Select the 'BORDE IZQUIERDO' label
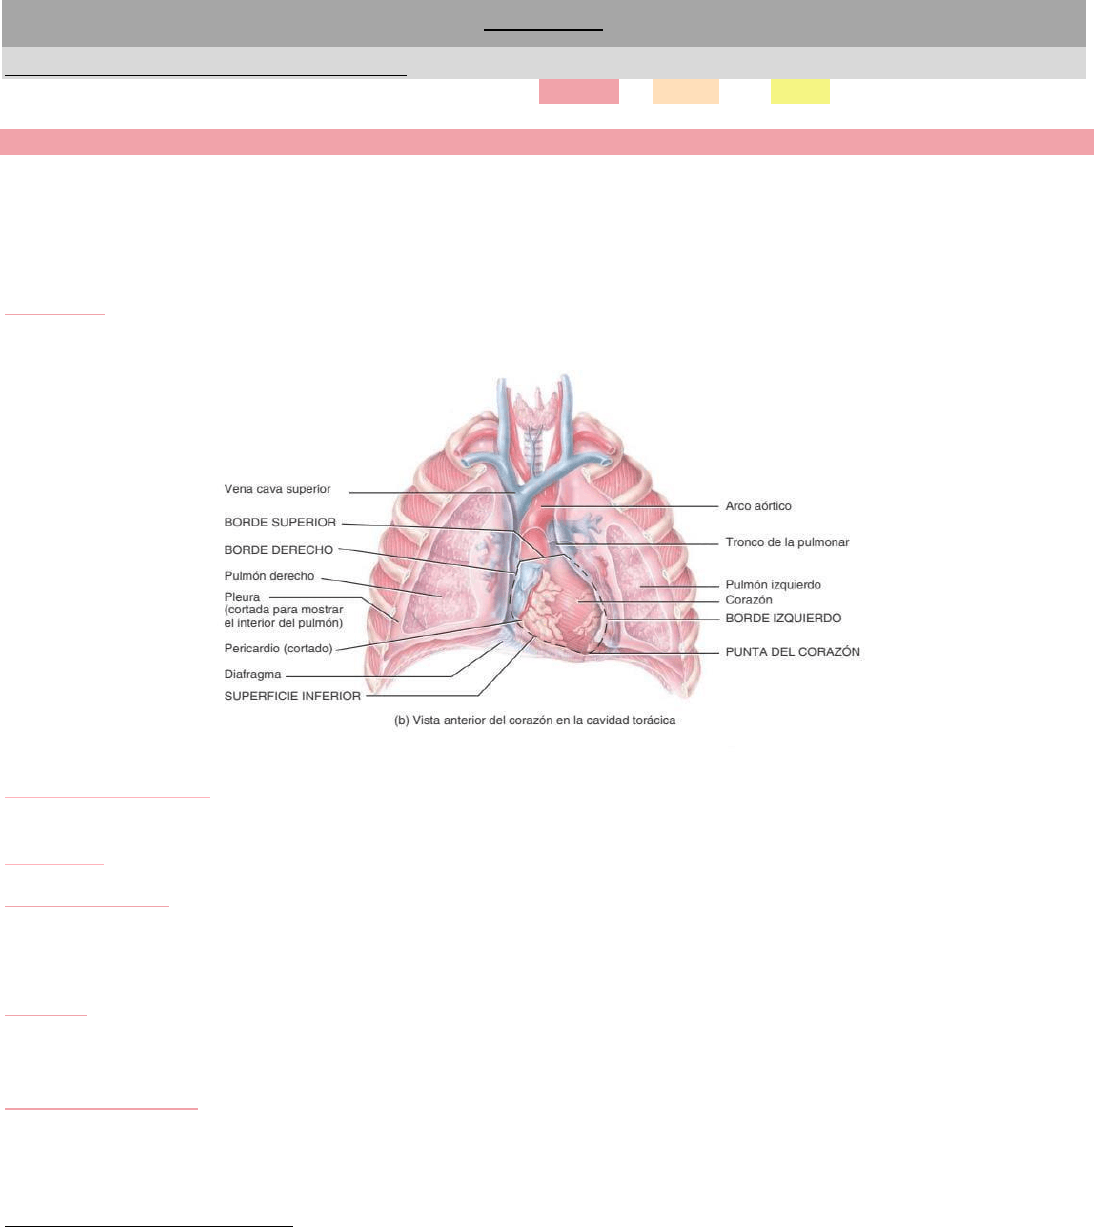The height and width of the screenshot is (1227, 1094). click(x=783, y=618)
